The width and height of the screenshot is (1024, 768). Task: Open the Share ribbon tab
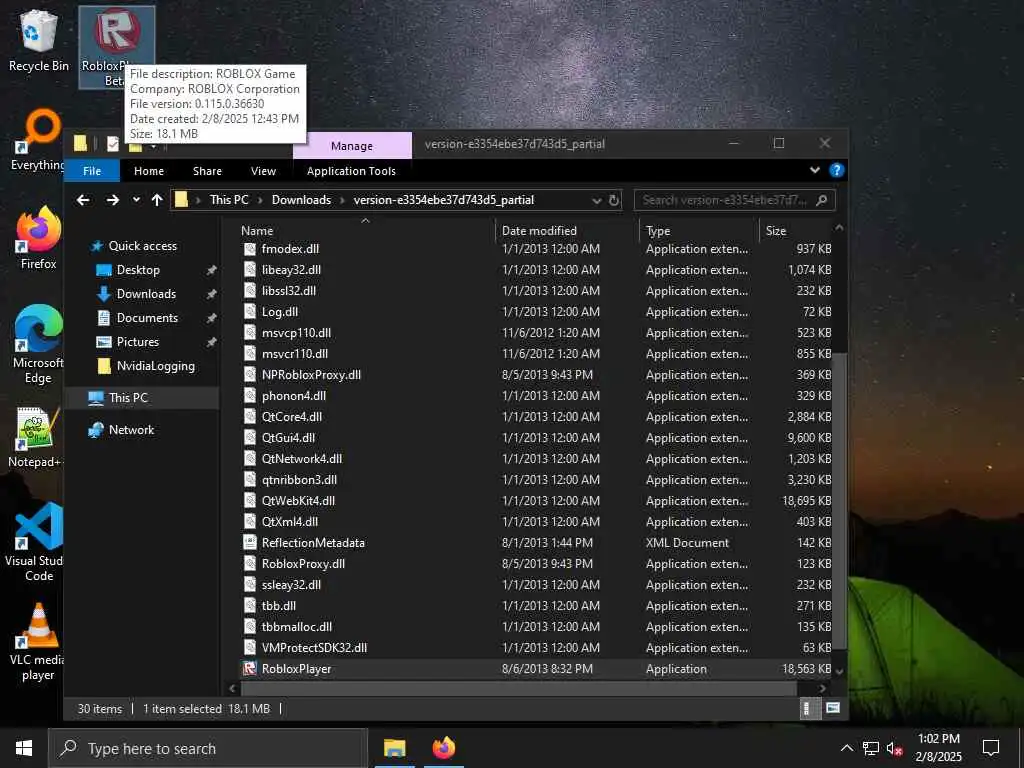coord(207,171)
